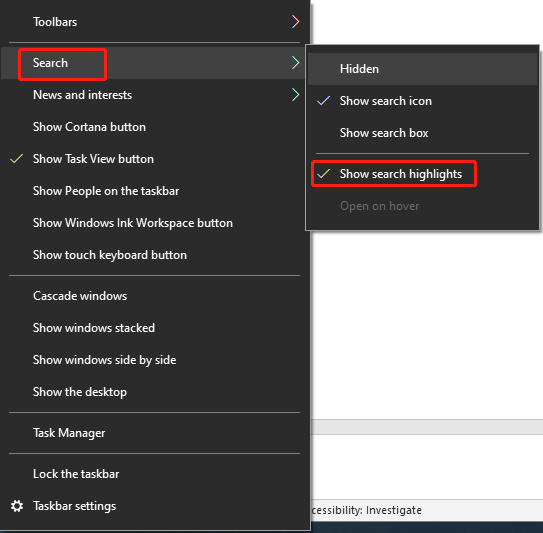
Task: Enable Show Windows Ink Workspace button
Action: pyautogui.click(x=154, y=223)
